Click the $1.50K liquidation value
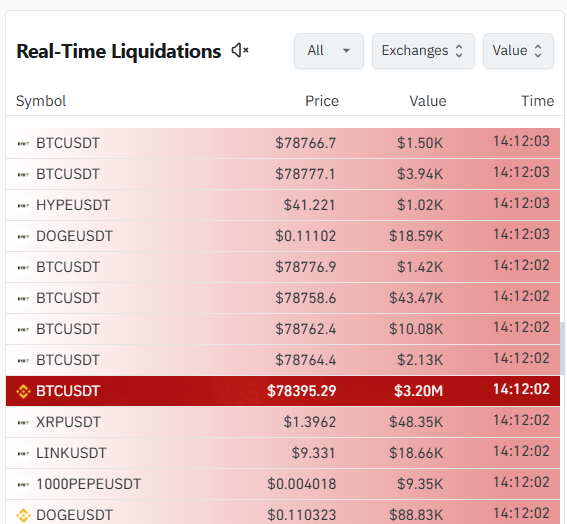The image size is (567, 524). point(420,143)
